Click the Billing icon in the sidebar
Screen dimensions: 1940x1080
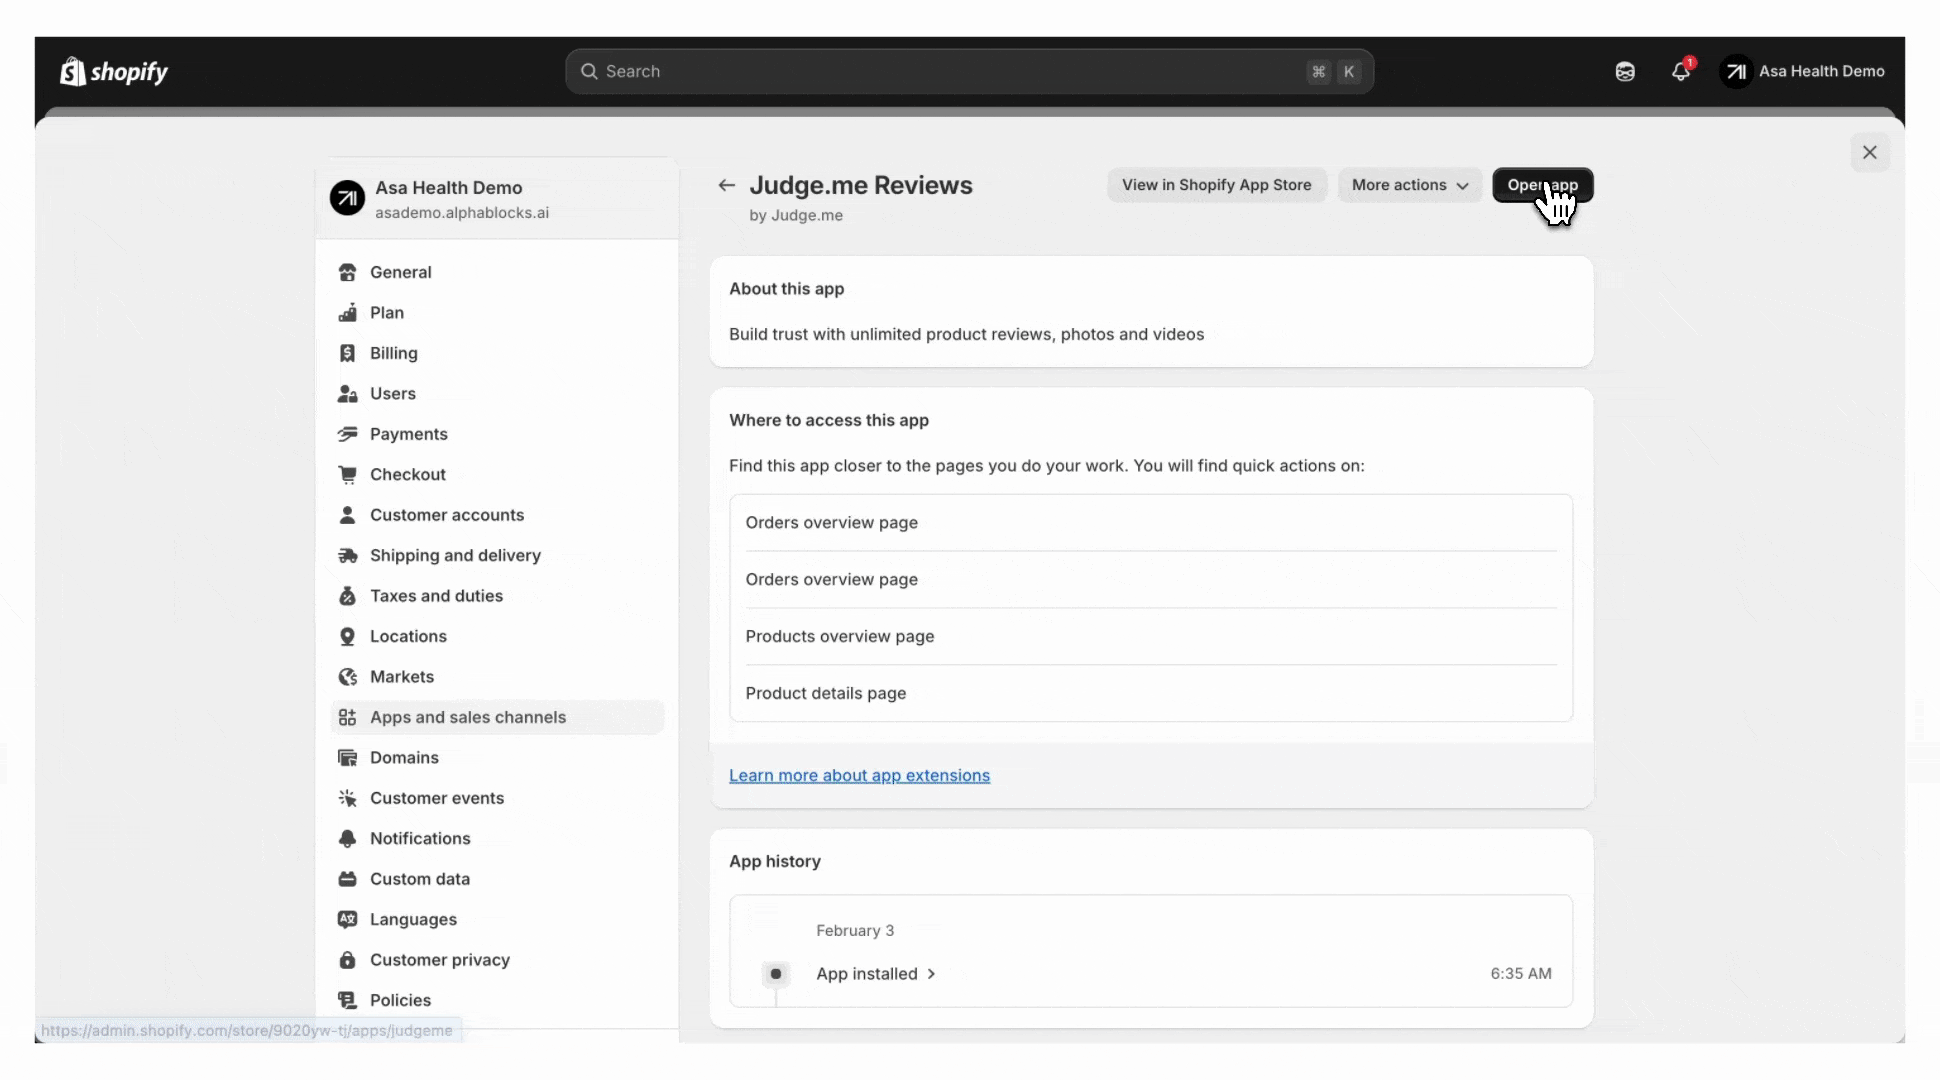click(347, 353)
